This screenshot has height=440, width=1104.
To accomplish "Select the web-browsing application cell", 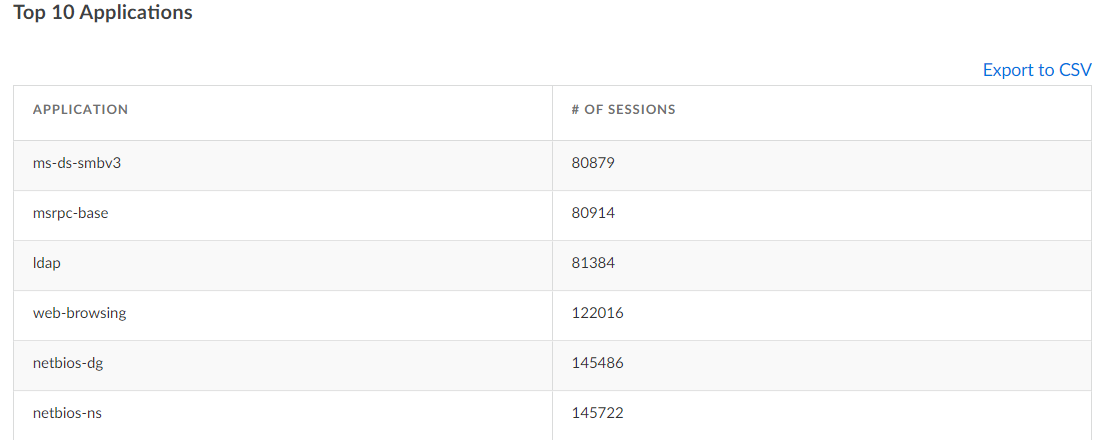I will click(x=79, y=313).
